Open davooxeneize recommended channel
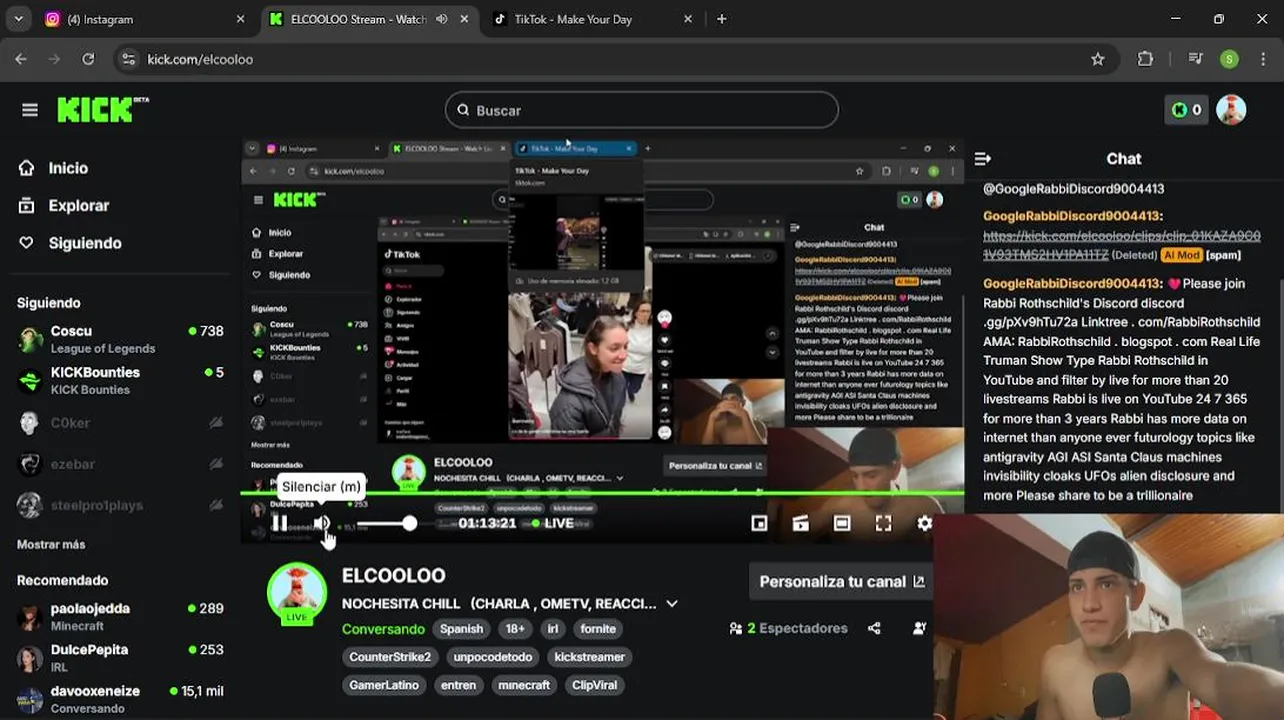This screenshot has height=720, width=1284. point(120,698)
